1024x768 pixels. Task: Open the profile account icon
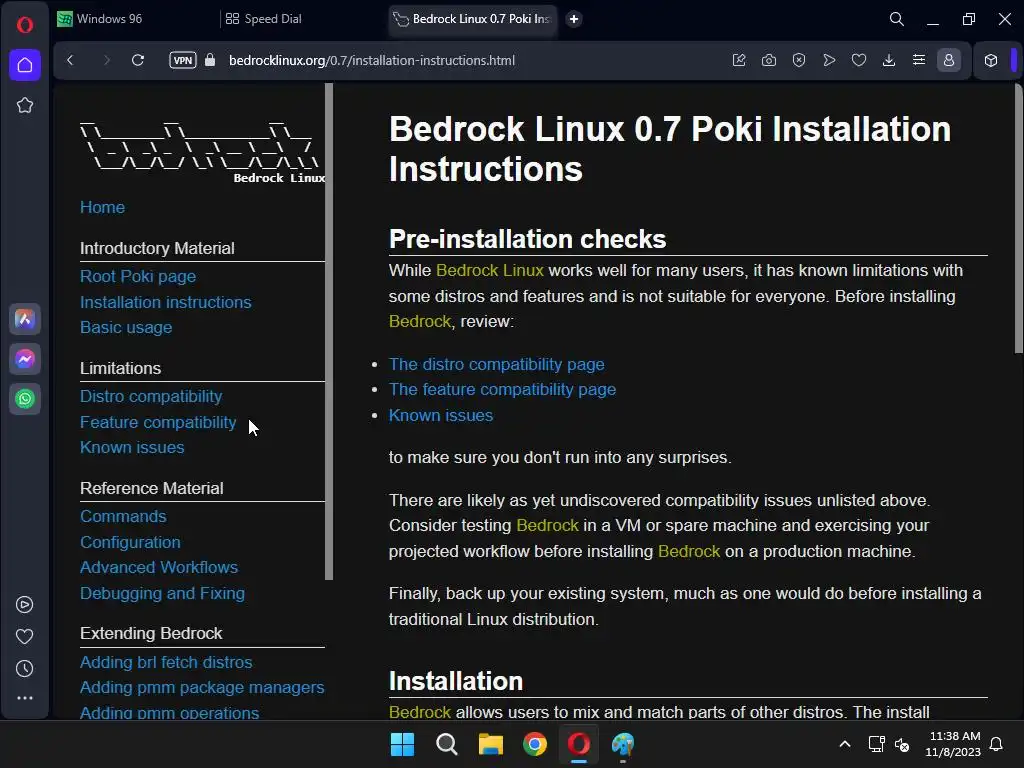click(x=949, y=60)
